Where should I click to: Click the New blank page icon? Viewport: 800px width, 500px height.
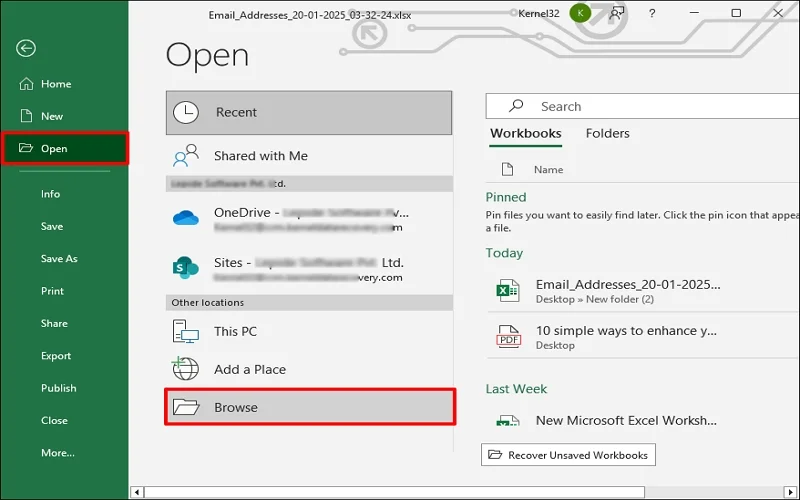pos(26,116)
